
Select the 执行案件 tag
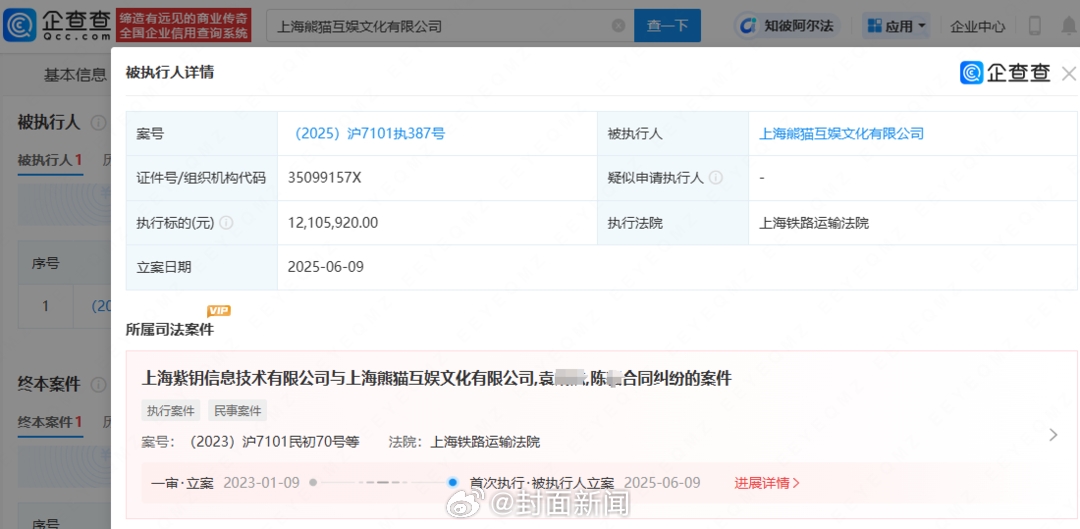(x=171, y=411)
